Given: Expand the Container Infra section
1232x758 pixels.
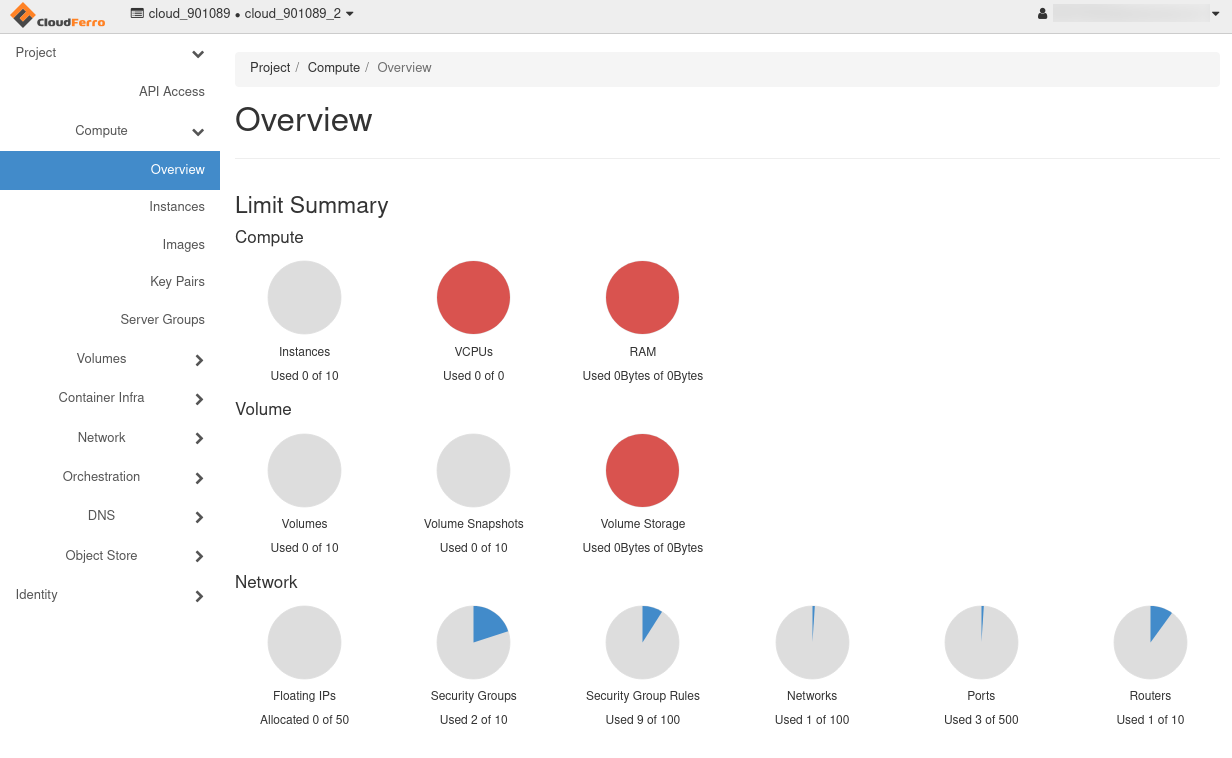Looking at the screenshot, I should [x=199, y=399].
